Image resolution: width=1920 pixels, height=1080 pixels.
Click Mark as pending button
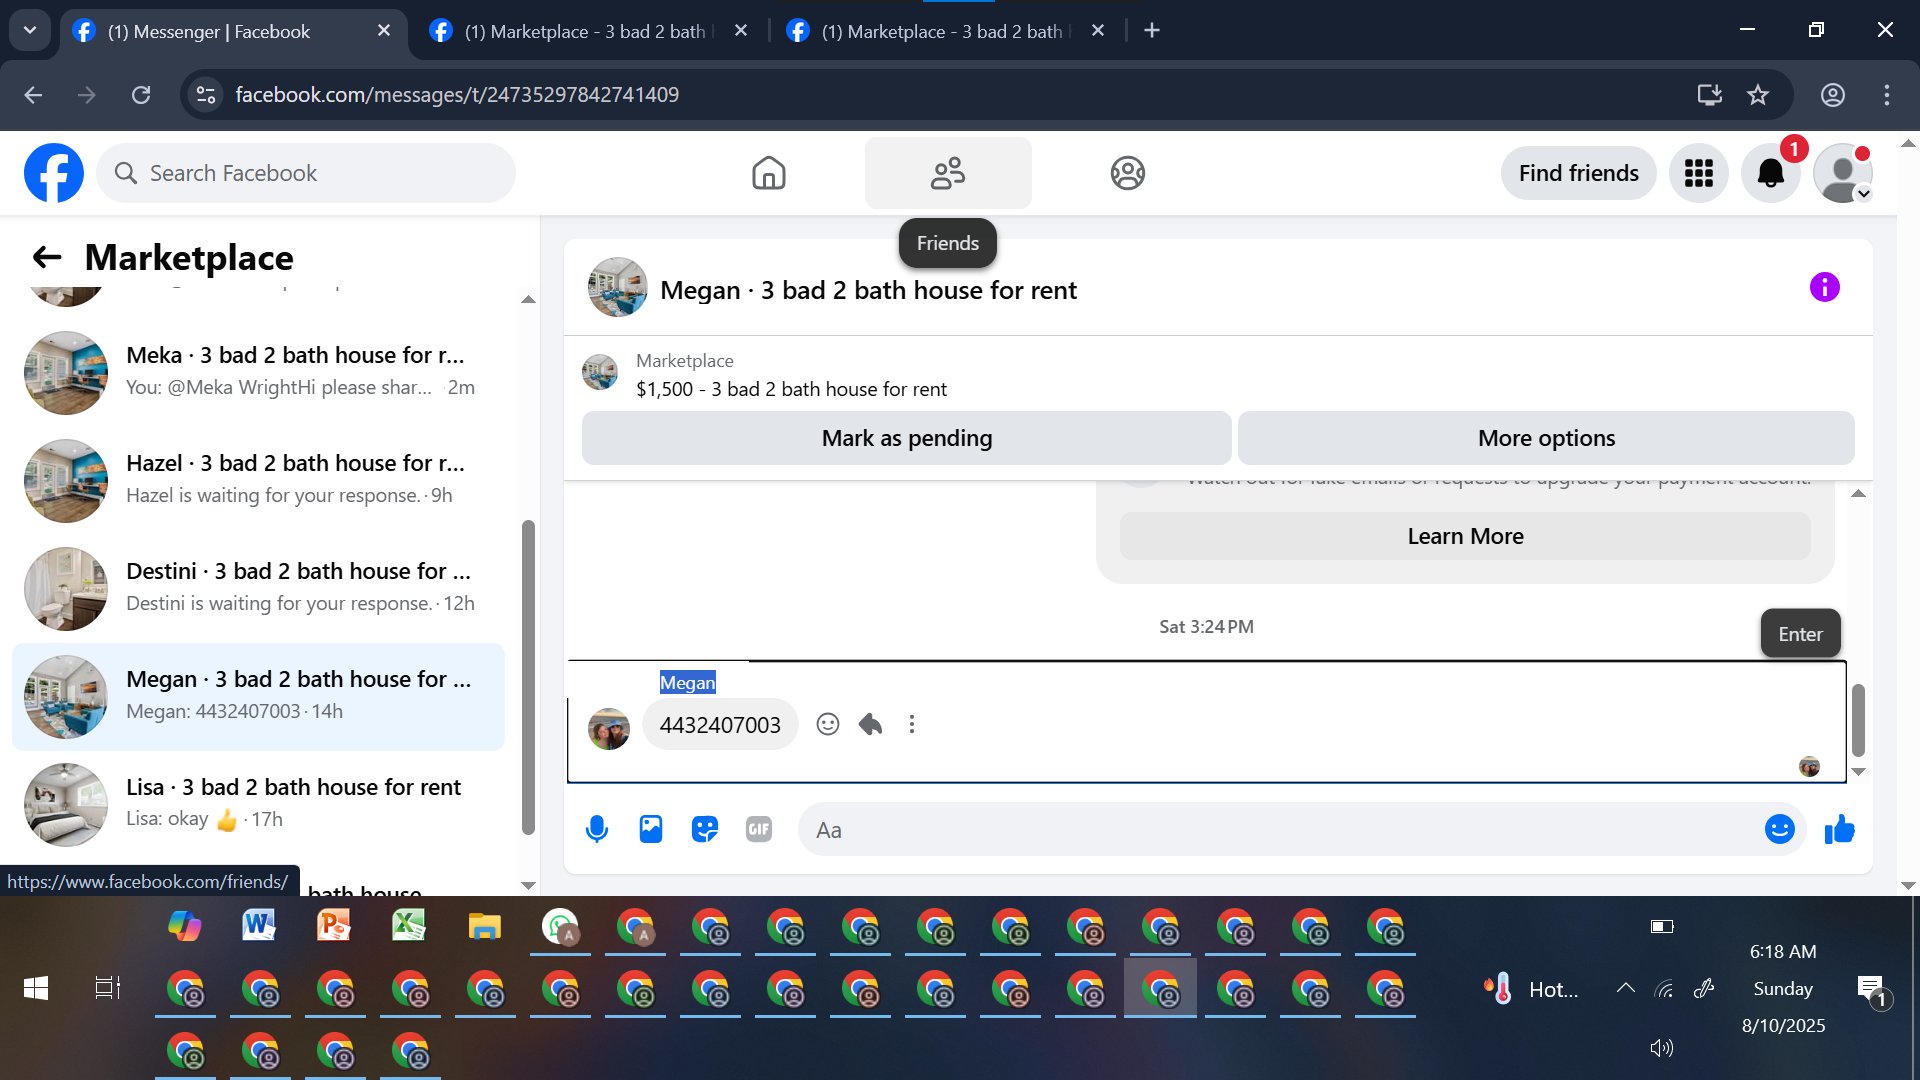point(906,438)
